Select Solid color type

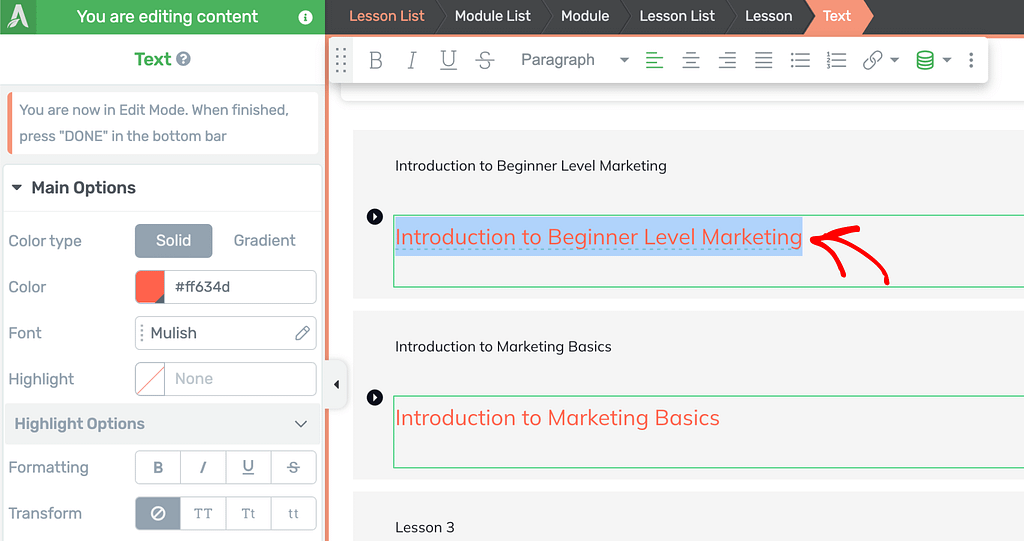point(174,240)
